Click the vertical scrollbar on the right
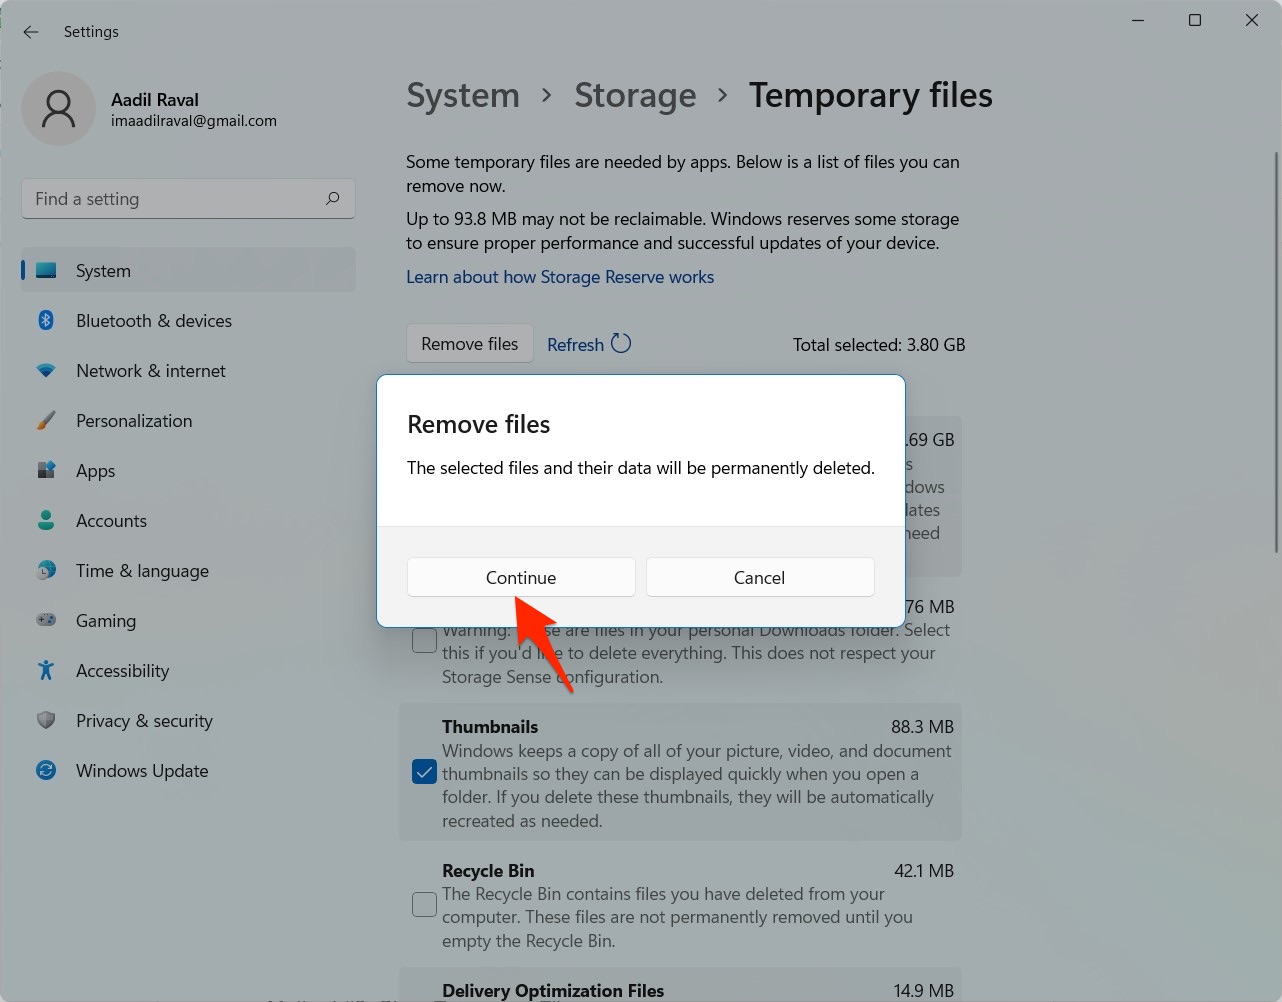1282x1002 pixels. pyautogui.click(x=1276, y=350)
